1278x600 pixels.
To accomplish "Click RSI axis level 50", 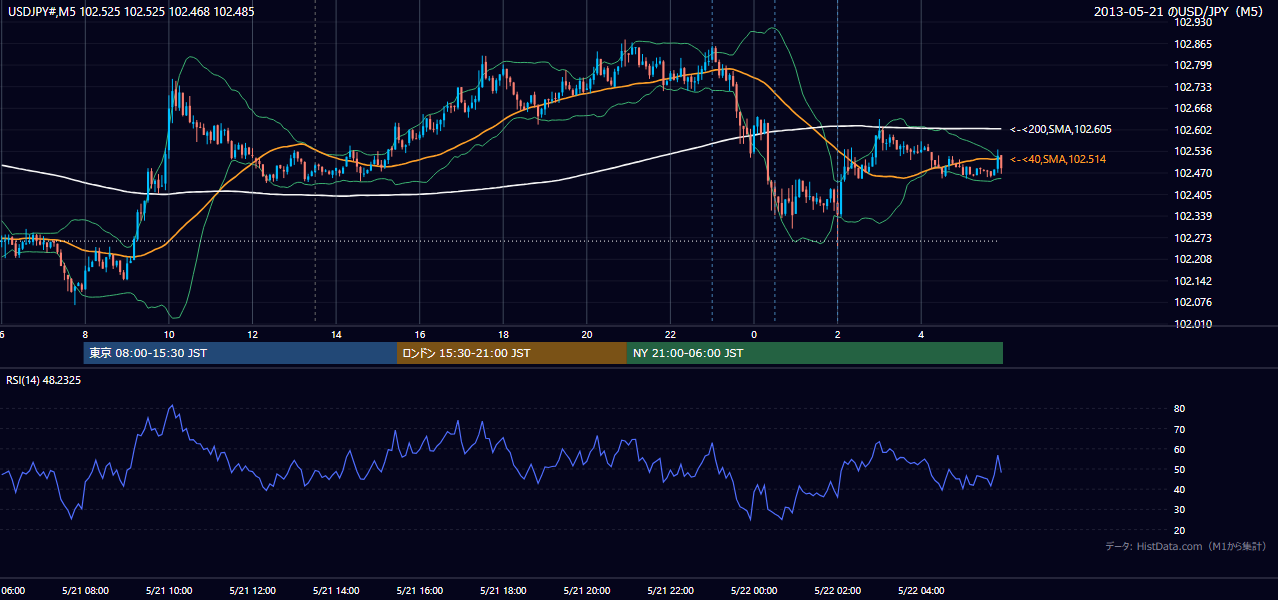I will (x=1180, y=469).
